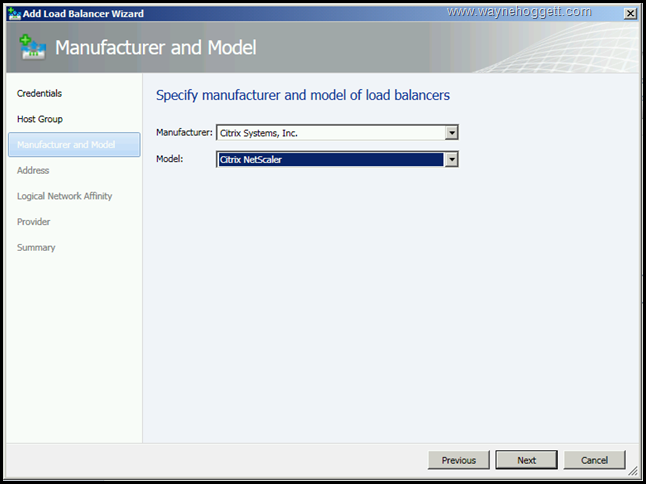
Task: Open the Model dropdown arrow
Action: point(452,159)
